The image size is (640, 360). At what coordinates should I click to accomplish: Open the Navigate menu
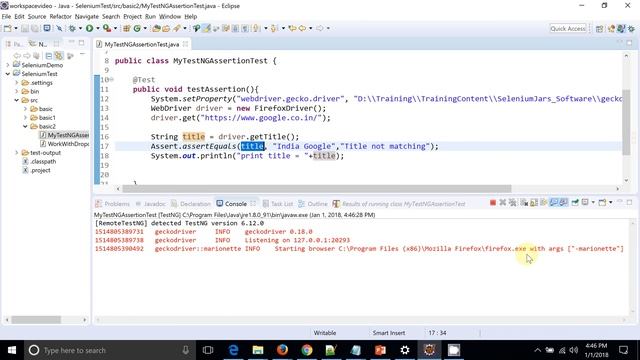[x=87, y=16]
